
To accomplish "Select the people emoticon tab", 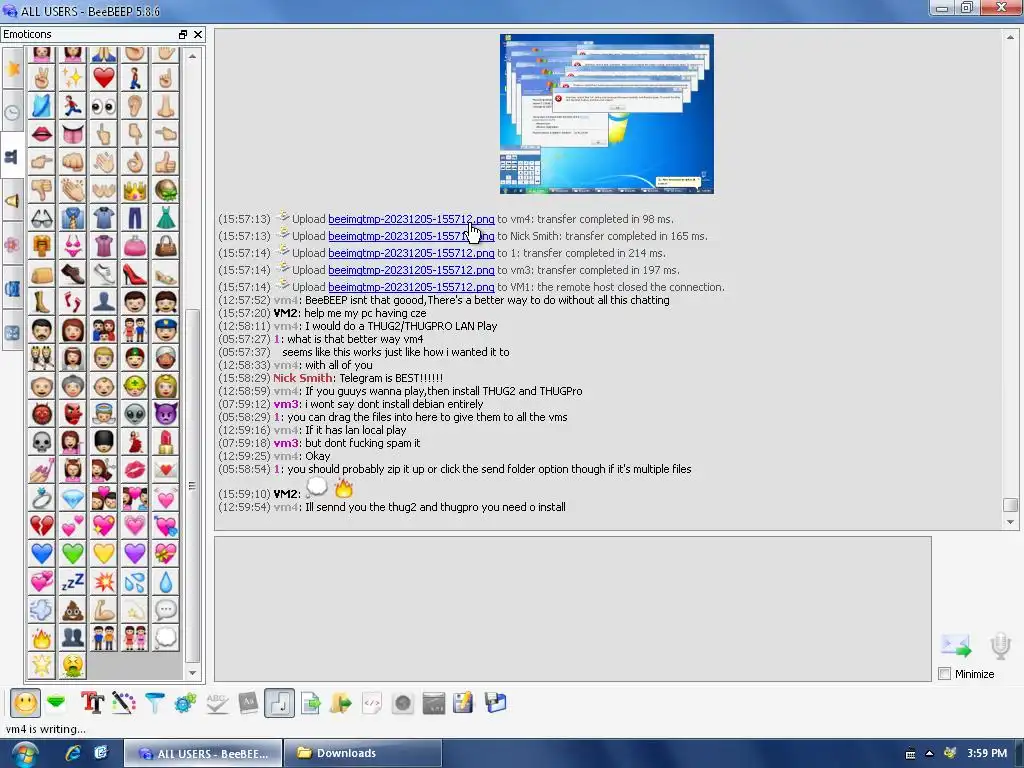I will pos(12,157).
